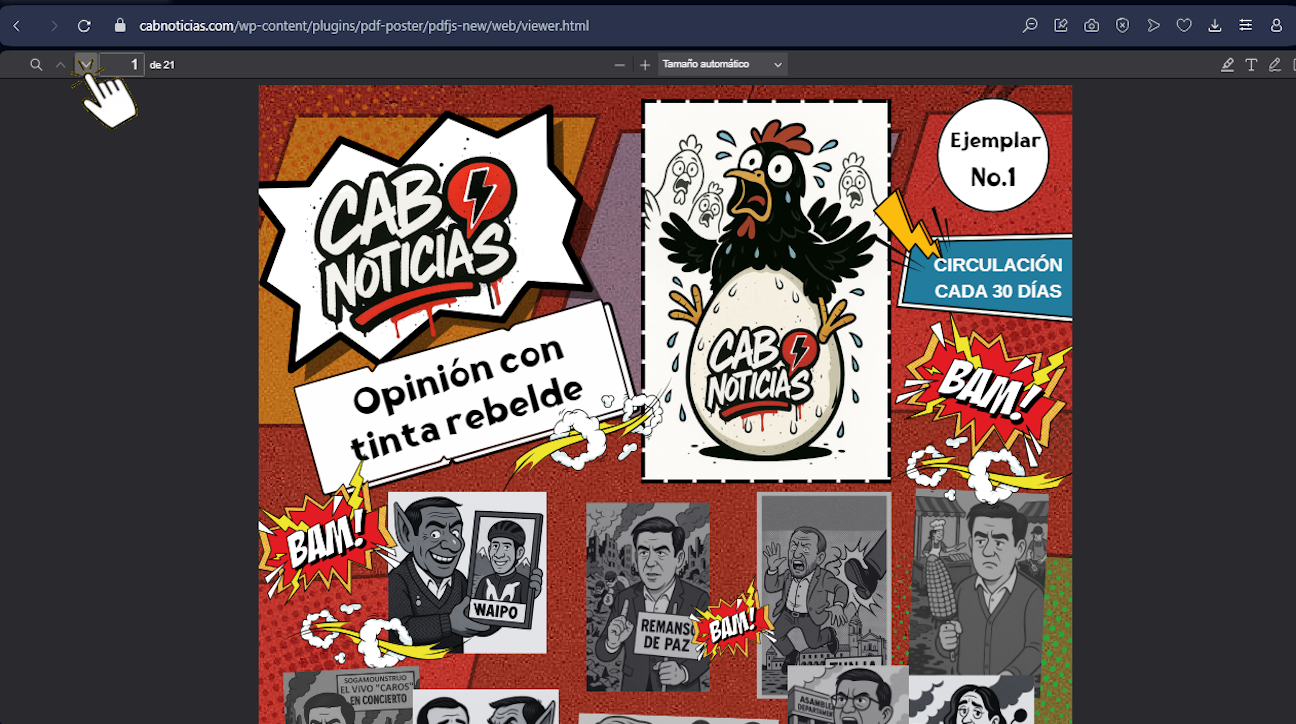Open the browser ad blocker shield
This screenshot has height=724, width=1296.
coord(1123,26)
